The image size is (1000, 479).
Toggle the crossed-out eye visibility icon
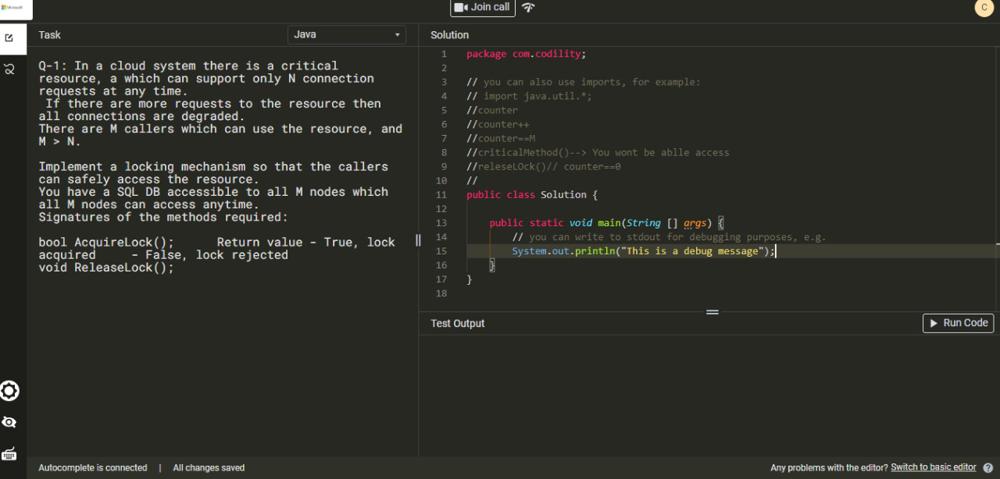[x=10, y=422]
